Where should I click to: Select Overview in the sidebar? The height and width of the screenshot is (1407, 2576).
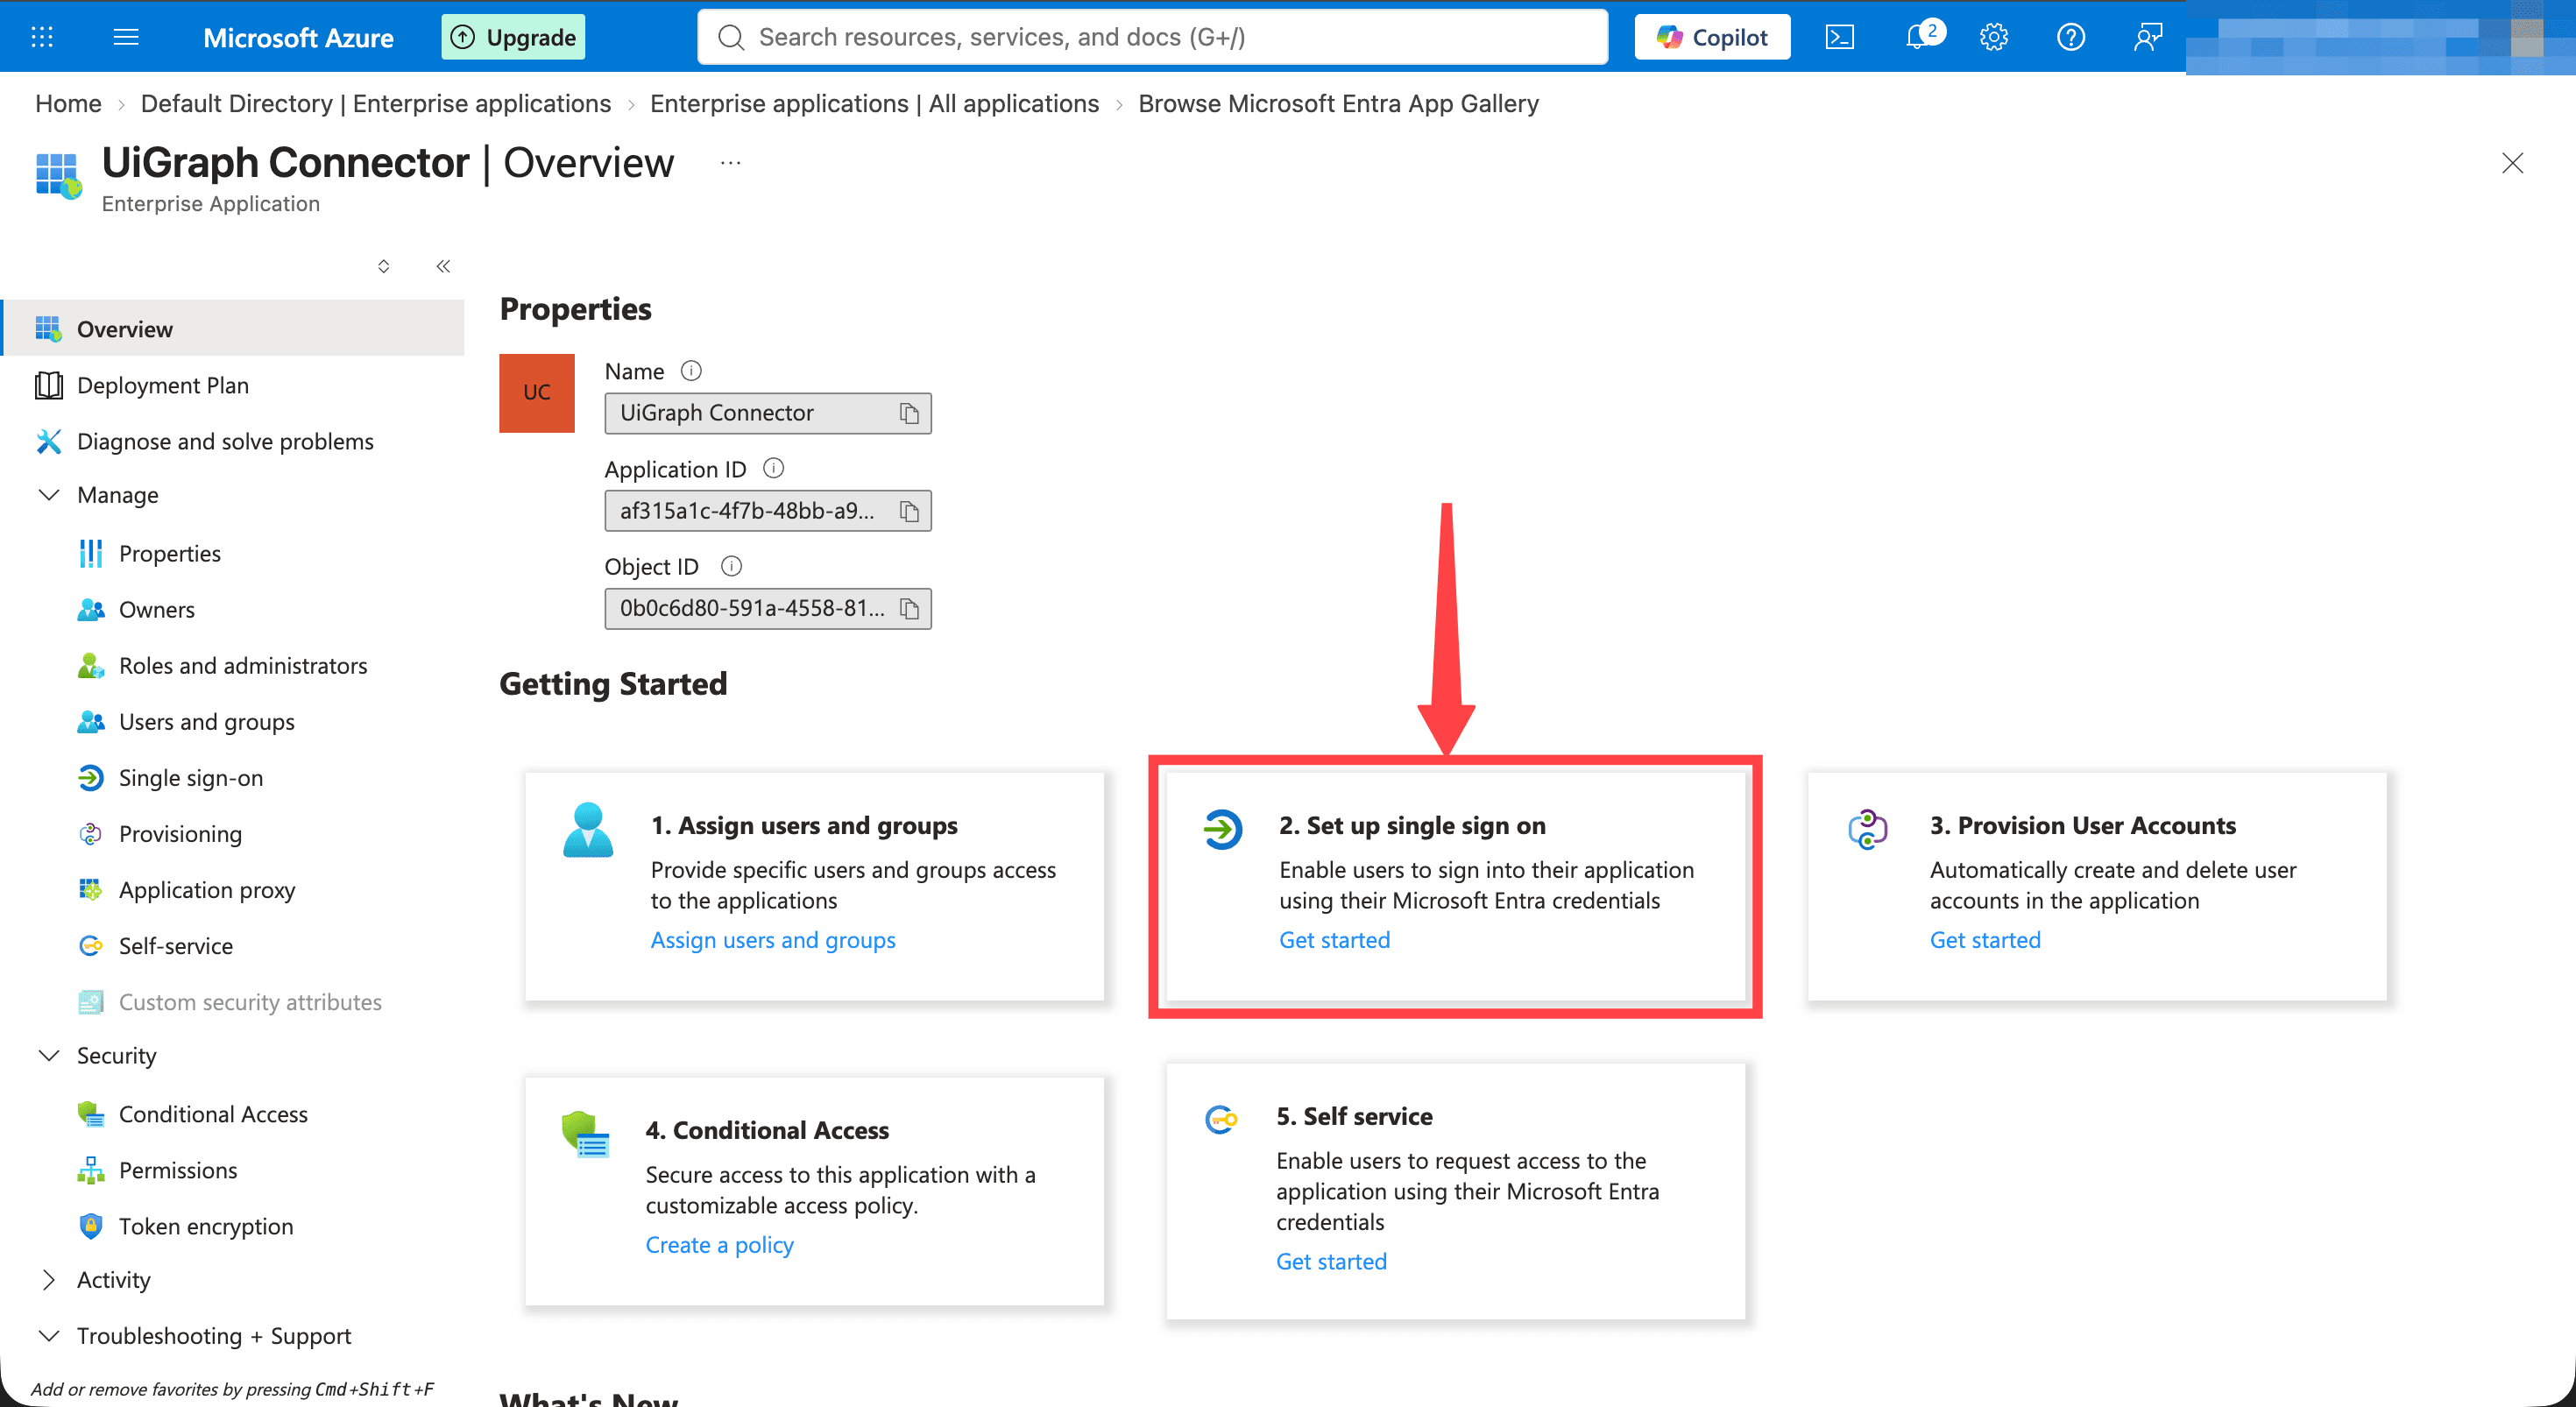tap(234, 329)
